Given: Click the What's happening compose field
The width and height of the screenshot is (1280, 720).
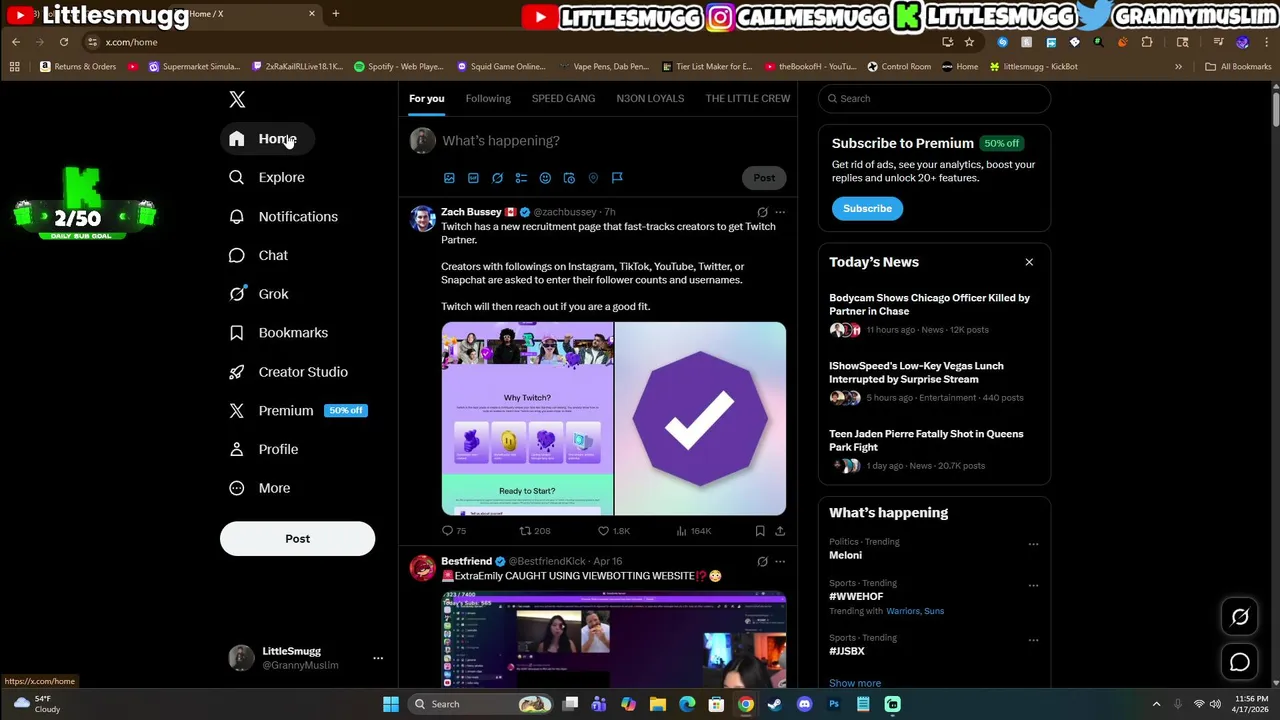Looking at the screenshot, I should point(612,141).
